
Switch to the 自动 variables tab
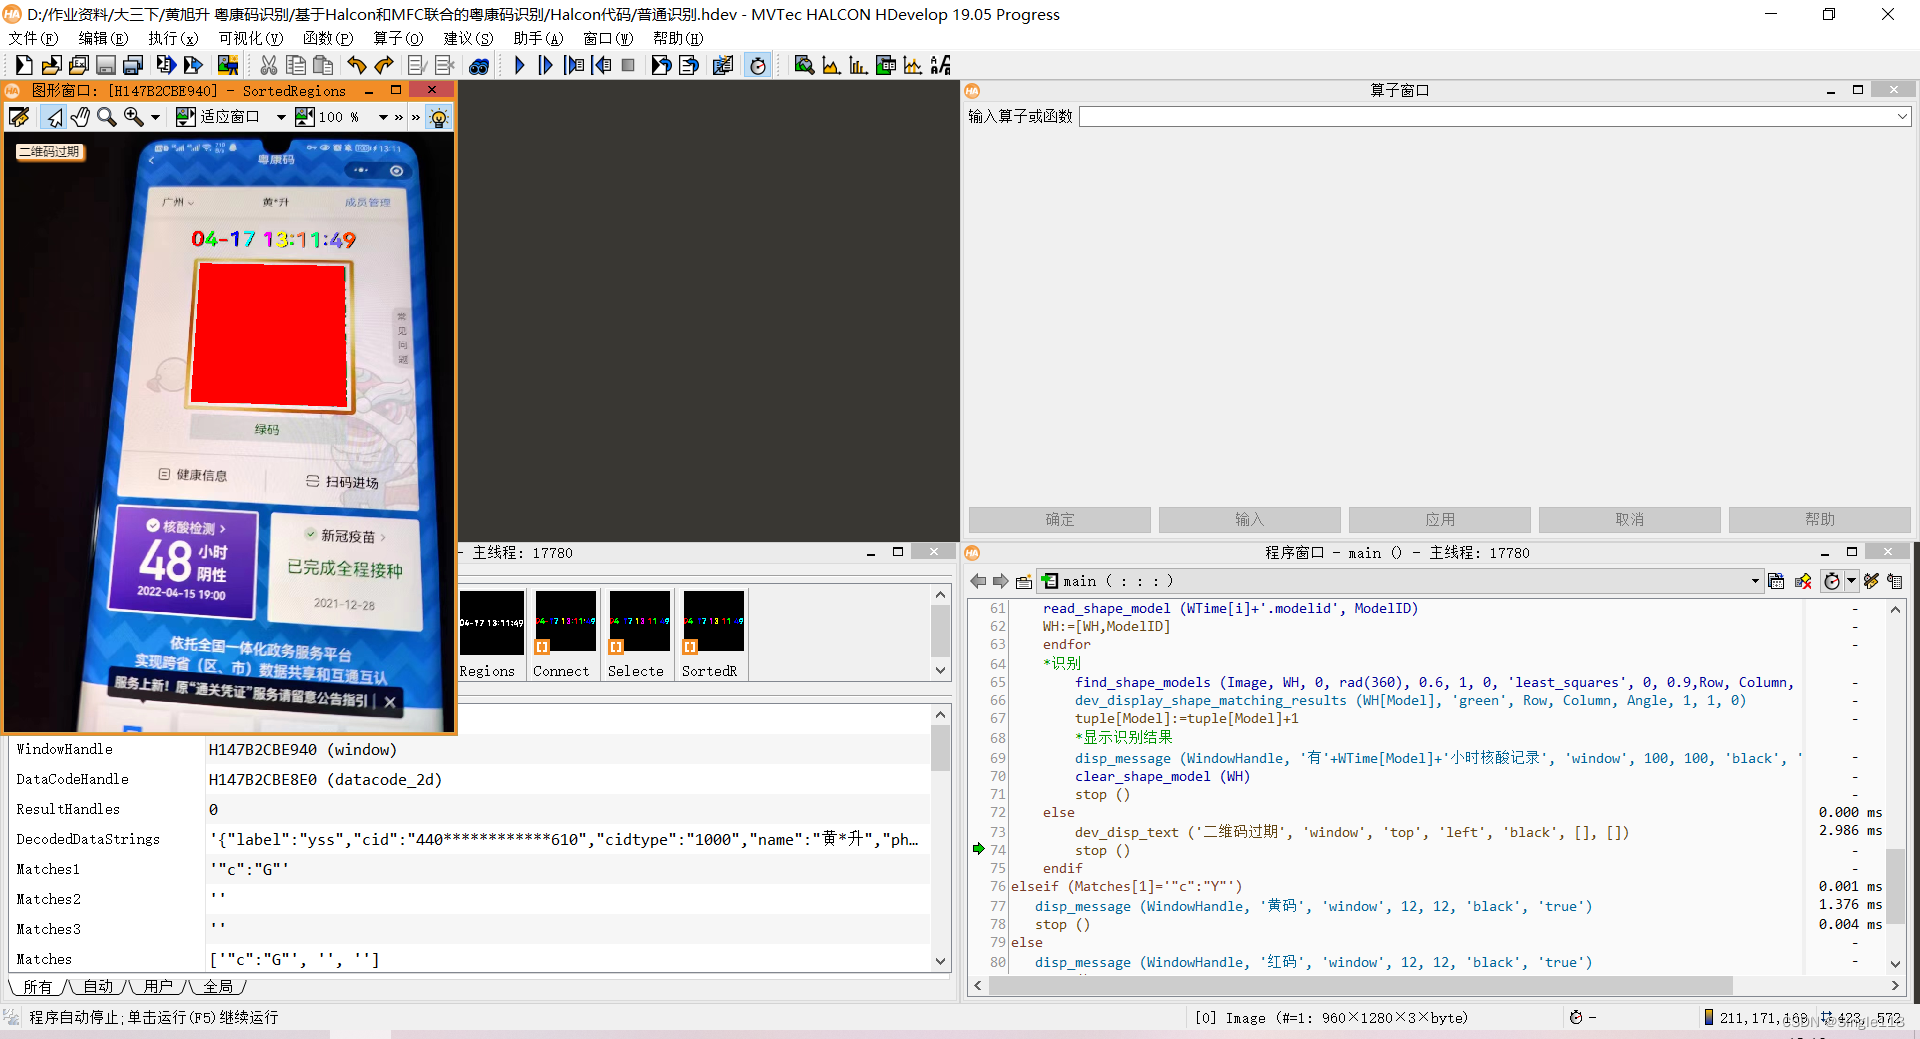(98, 987)
